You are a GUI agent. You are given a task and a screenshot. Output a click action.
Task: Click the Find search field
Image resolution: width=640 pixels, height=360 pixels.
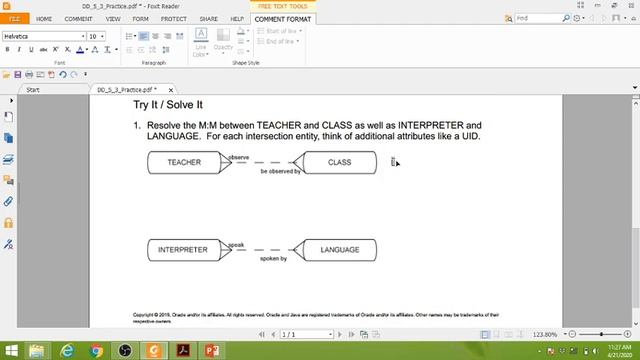pos(538,18)
